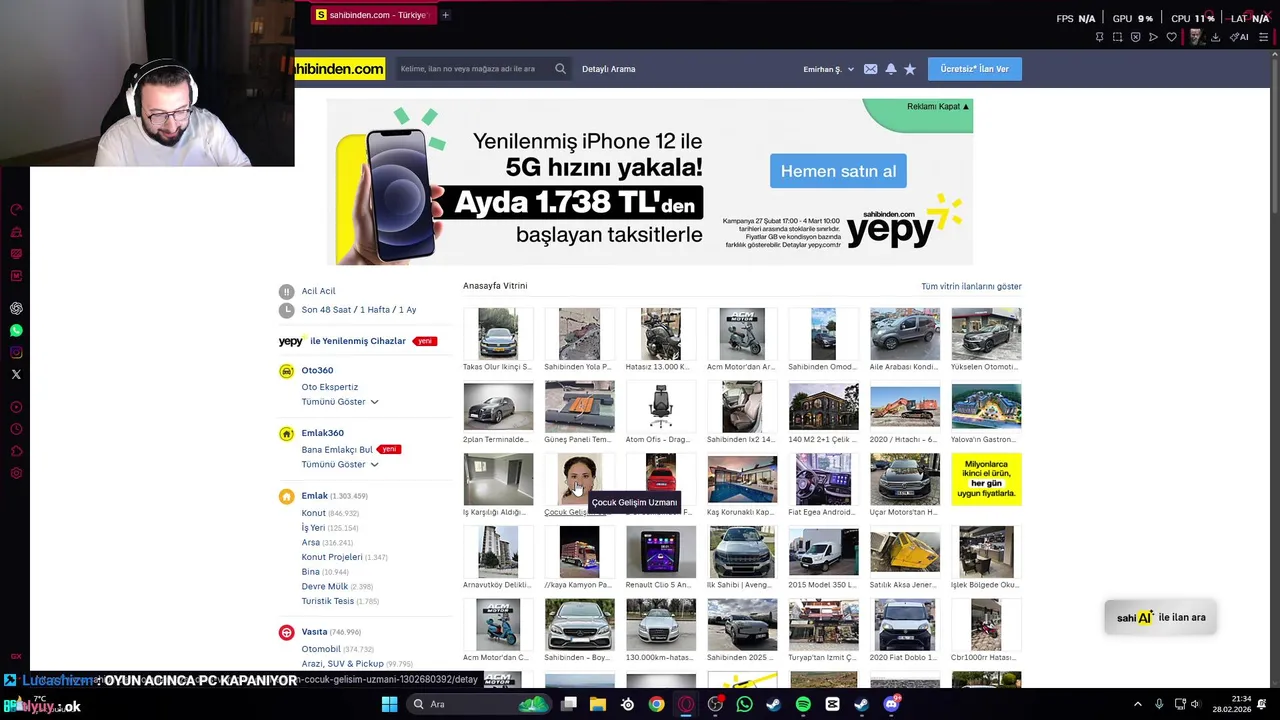Open the Konut category link
The height and width of the screenshot is (720, 1280).
313,513
